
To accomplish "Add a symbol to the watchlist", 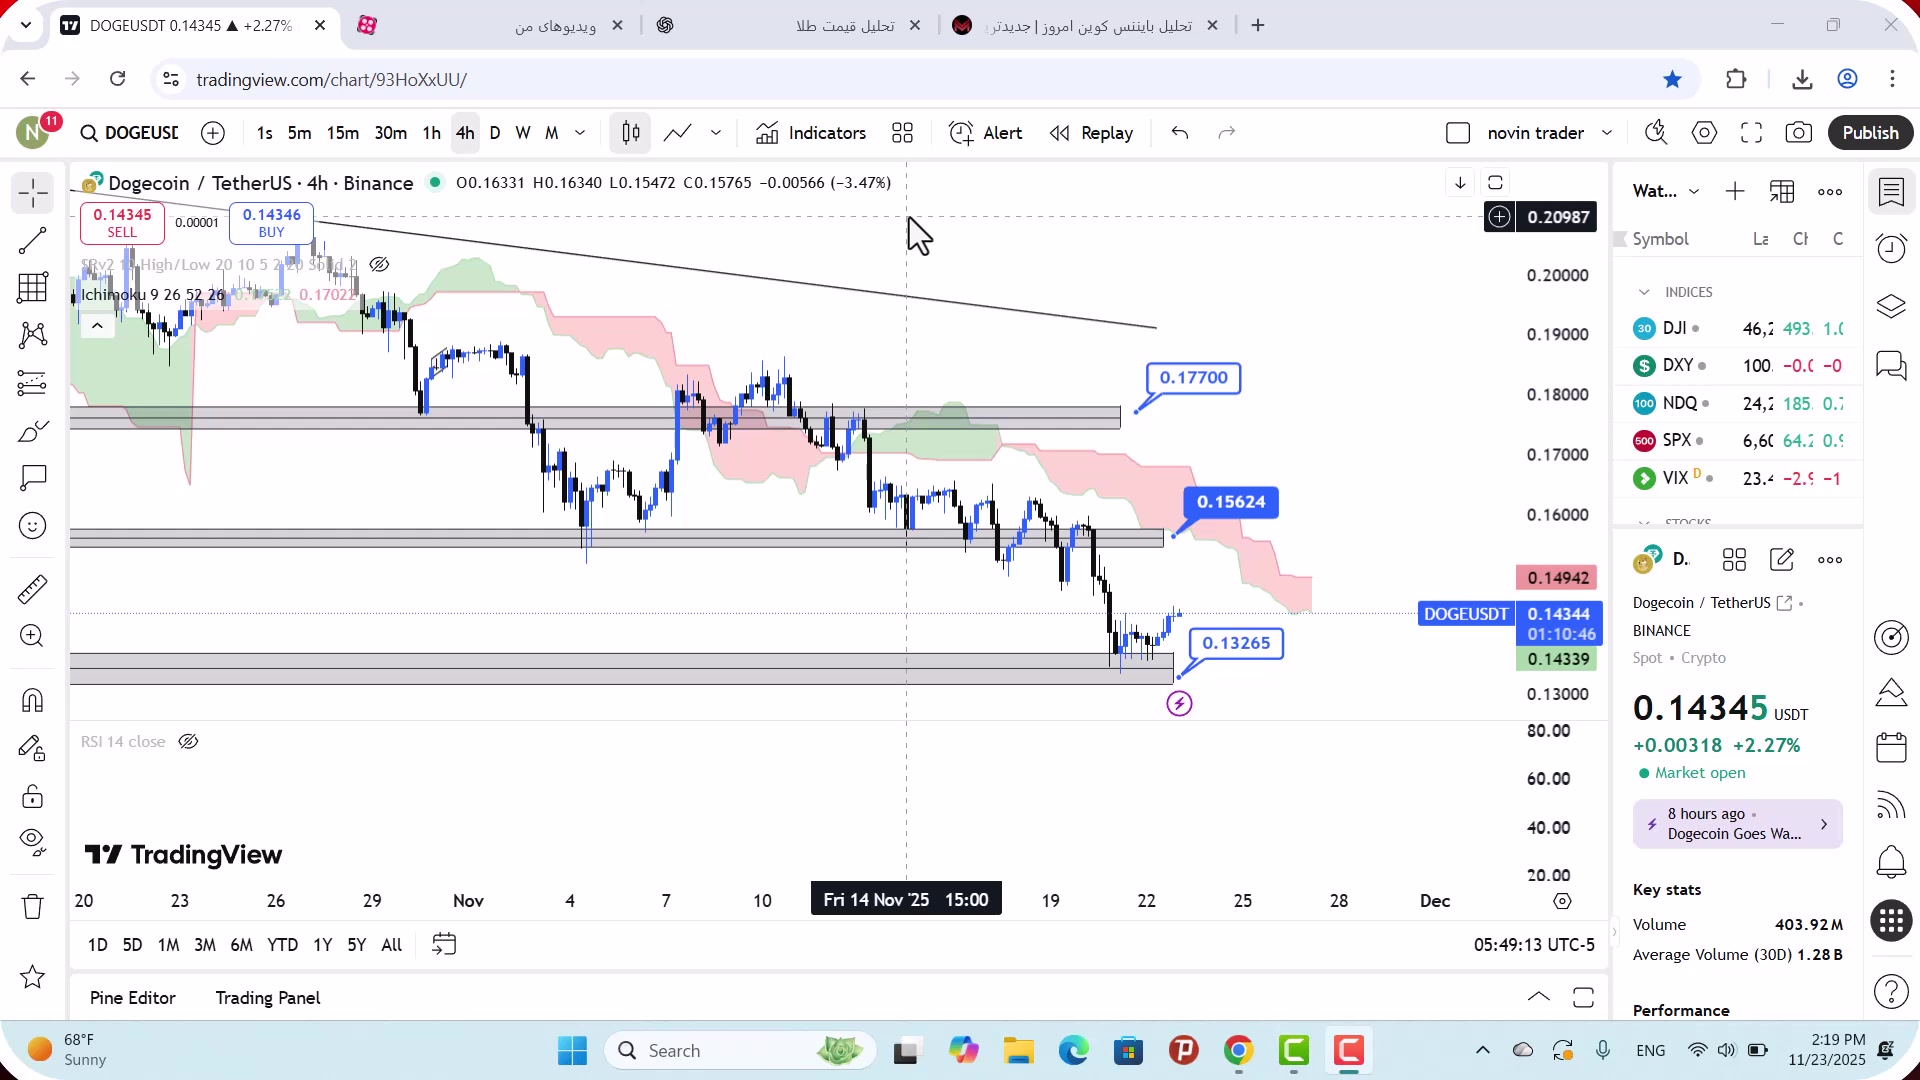I will 1735,191.
